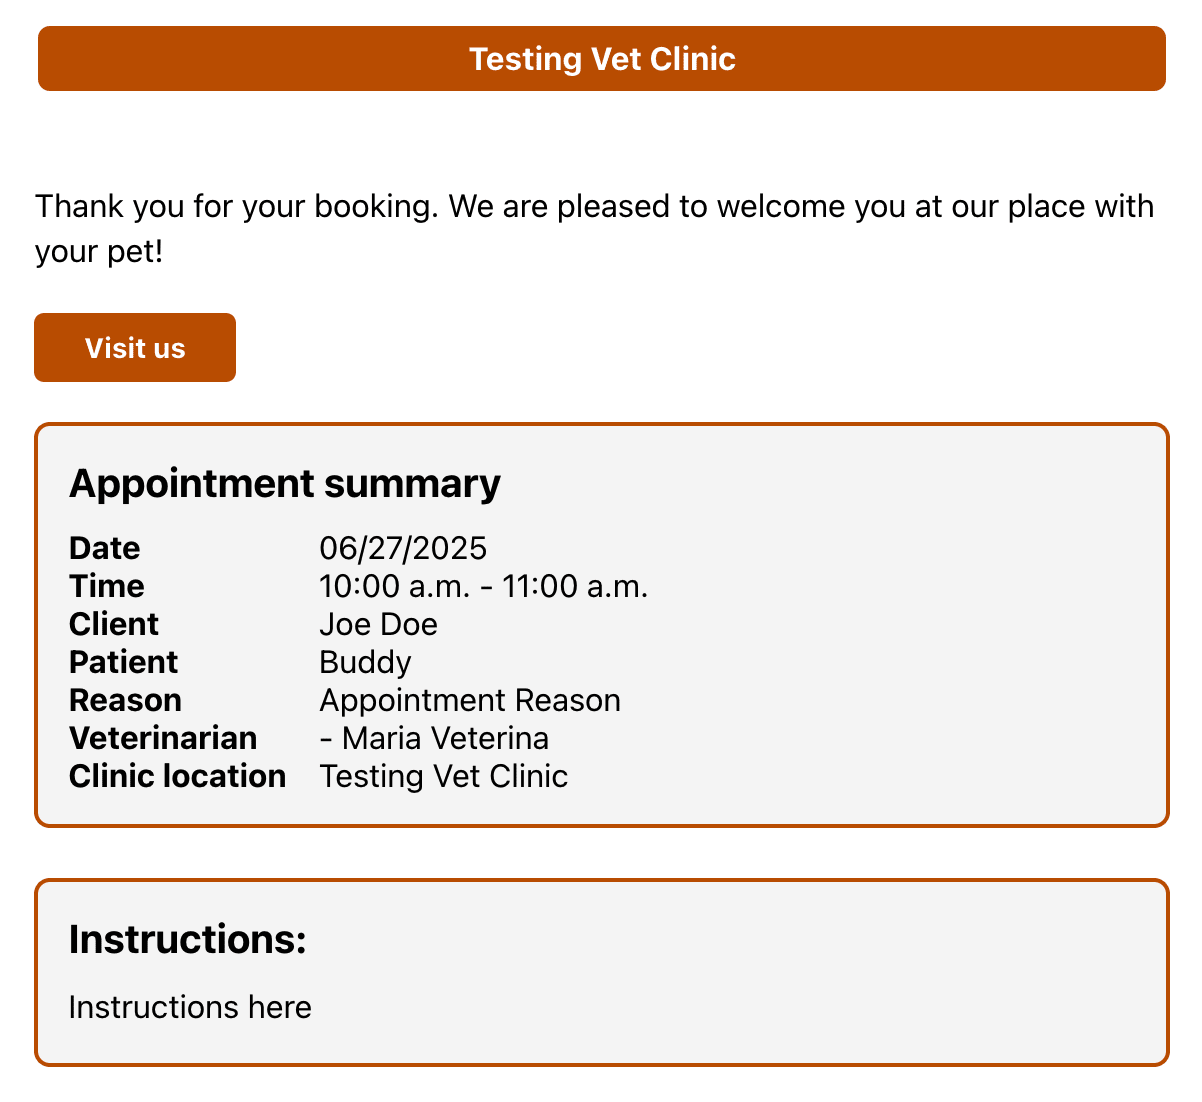
Task: Click the Testing Vet Clinic header banner
Action: (602, 59)
